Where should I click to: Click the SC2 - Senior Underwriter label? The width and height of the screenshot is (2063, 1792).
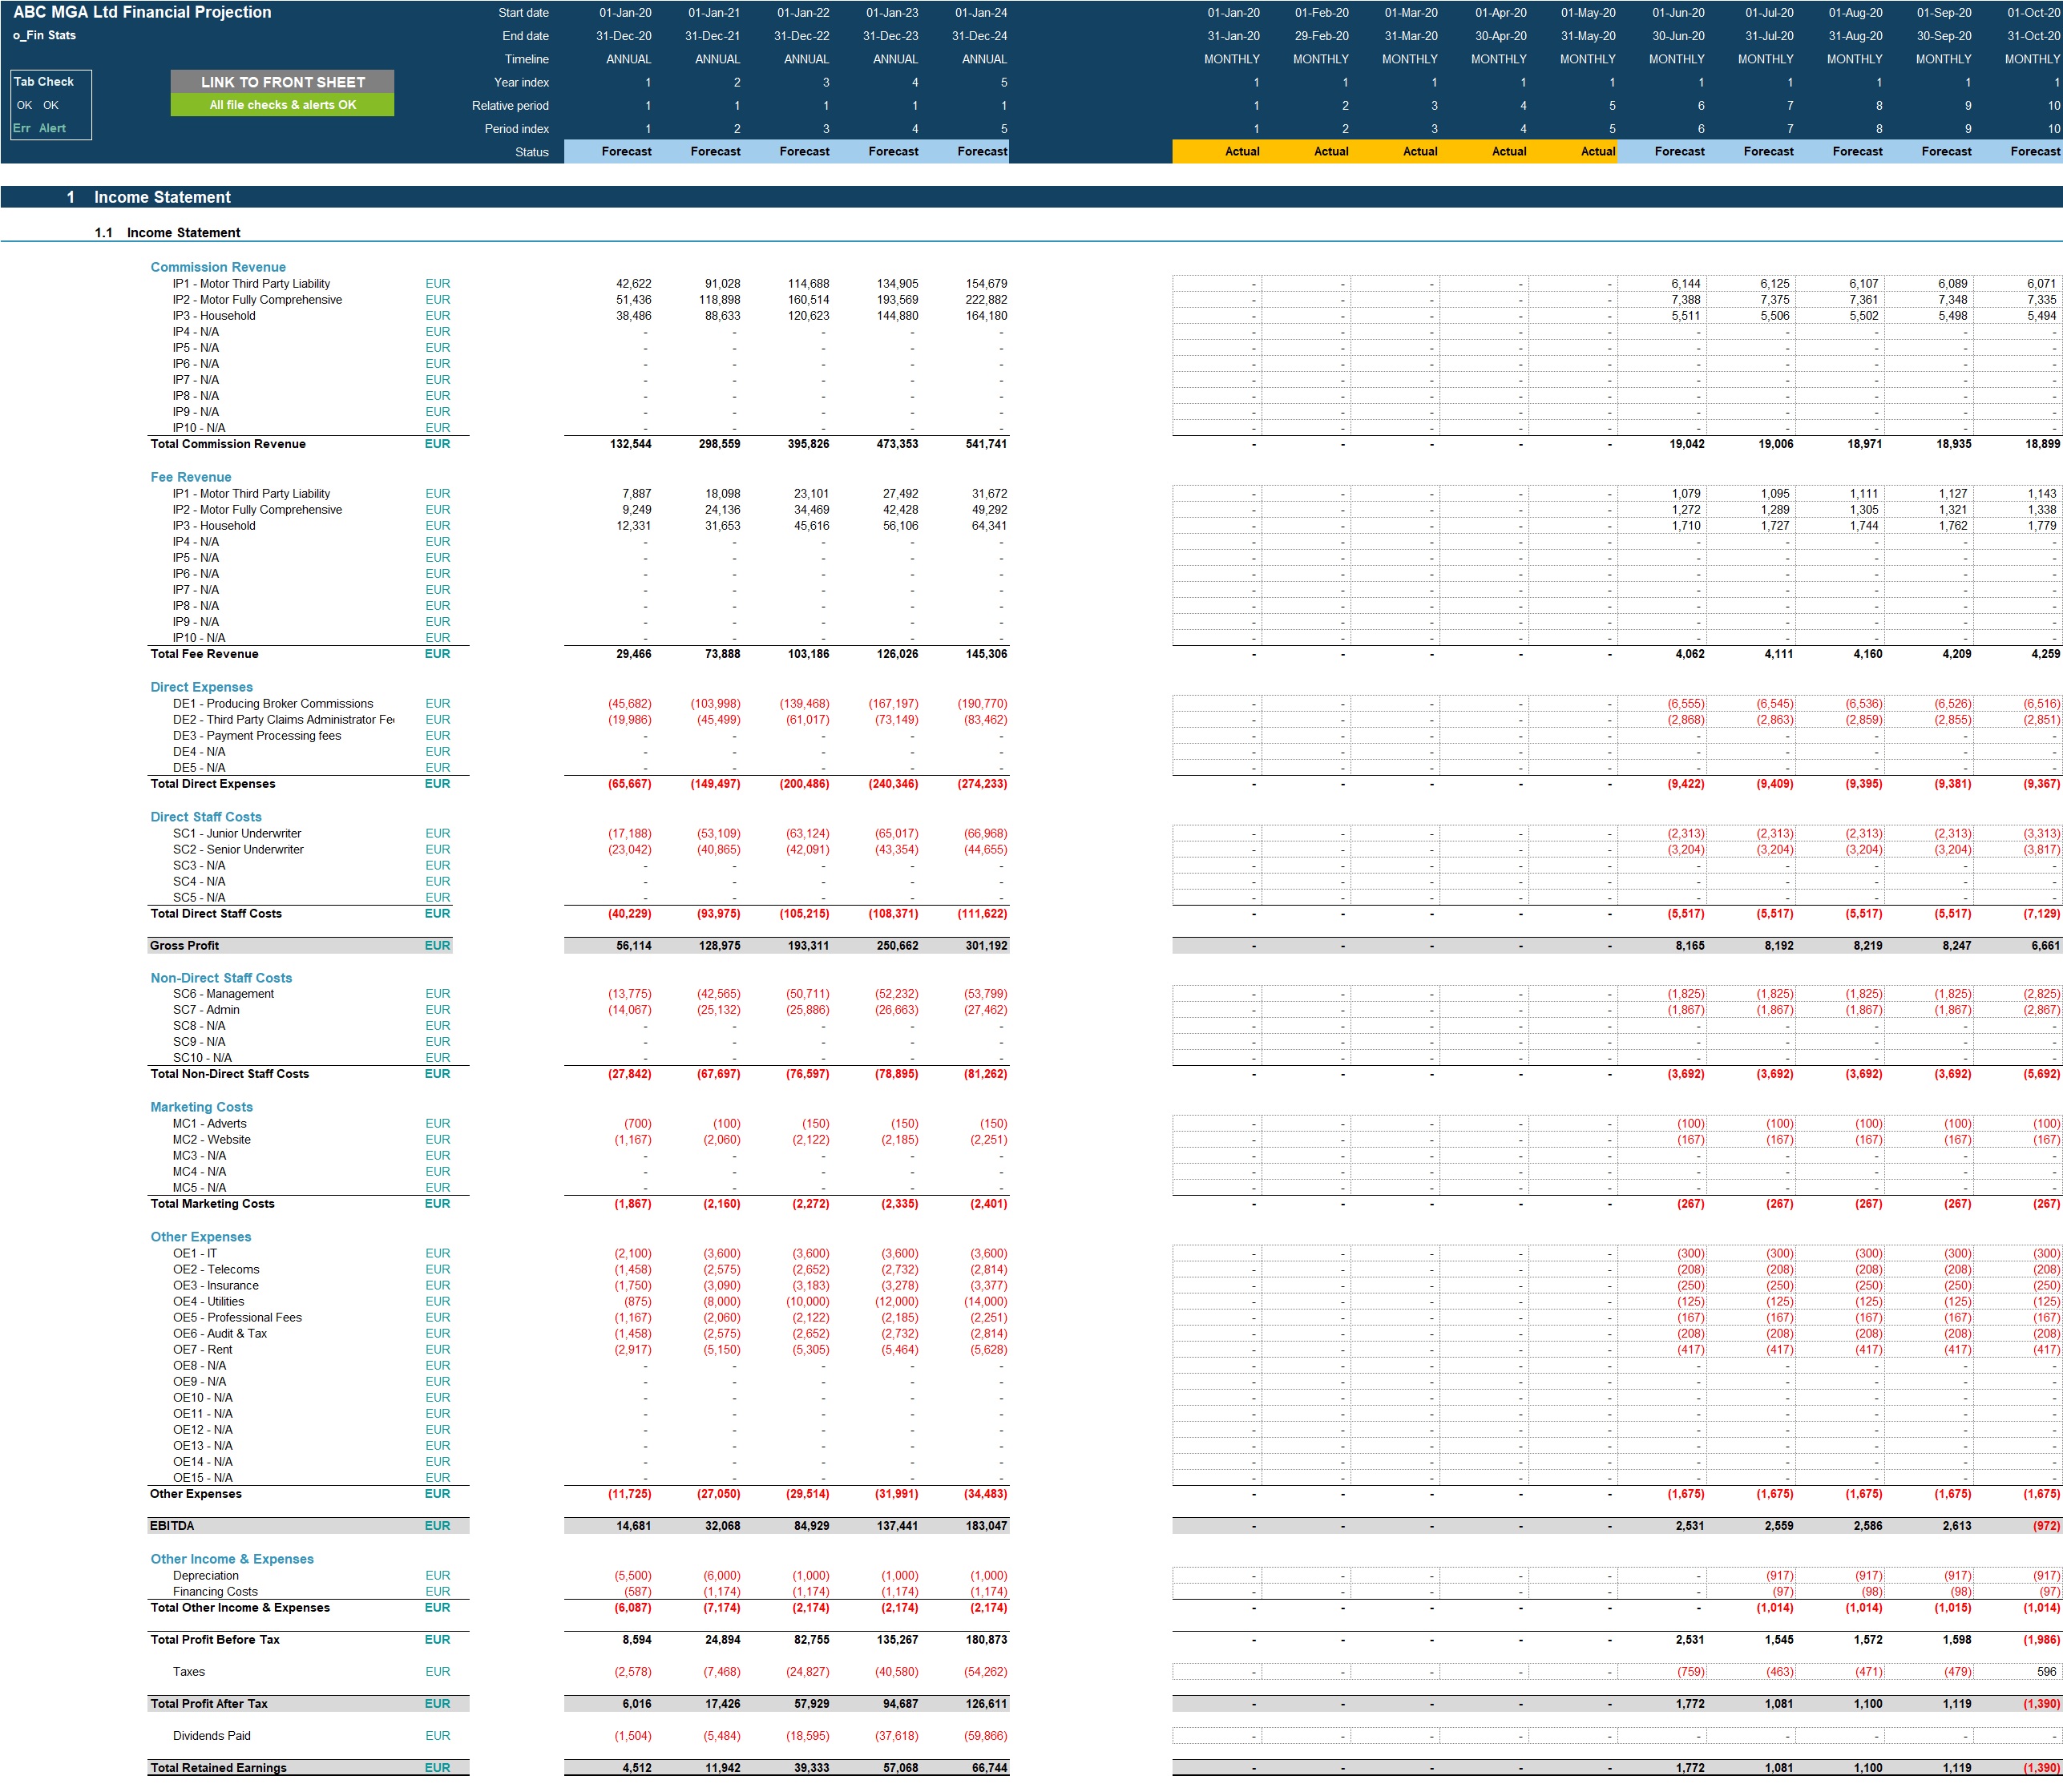click(238, 850)
